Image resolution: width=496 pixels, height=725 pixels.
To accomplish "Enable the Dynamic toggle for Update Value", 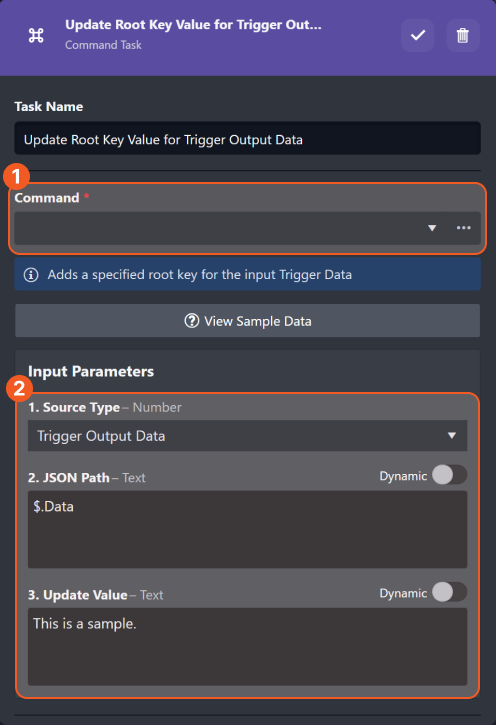I will 449,592.
